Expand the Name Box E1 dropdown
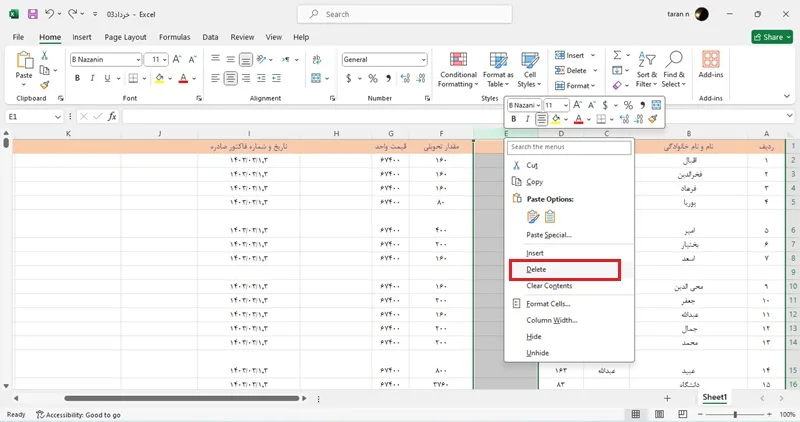This screenshot has width=800, height=422. pos(58,117)
